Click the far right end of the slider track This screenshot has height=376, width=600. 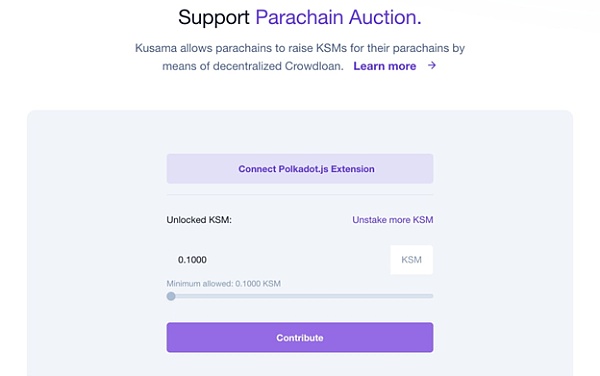click(x=431, y=296)
